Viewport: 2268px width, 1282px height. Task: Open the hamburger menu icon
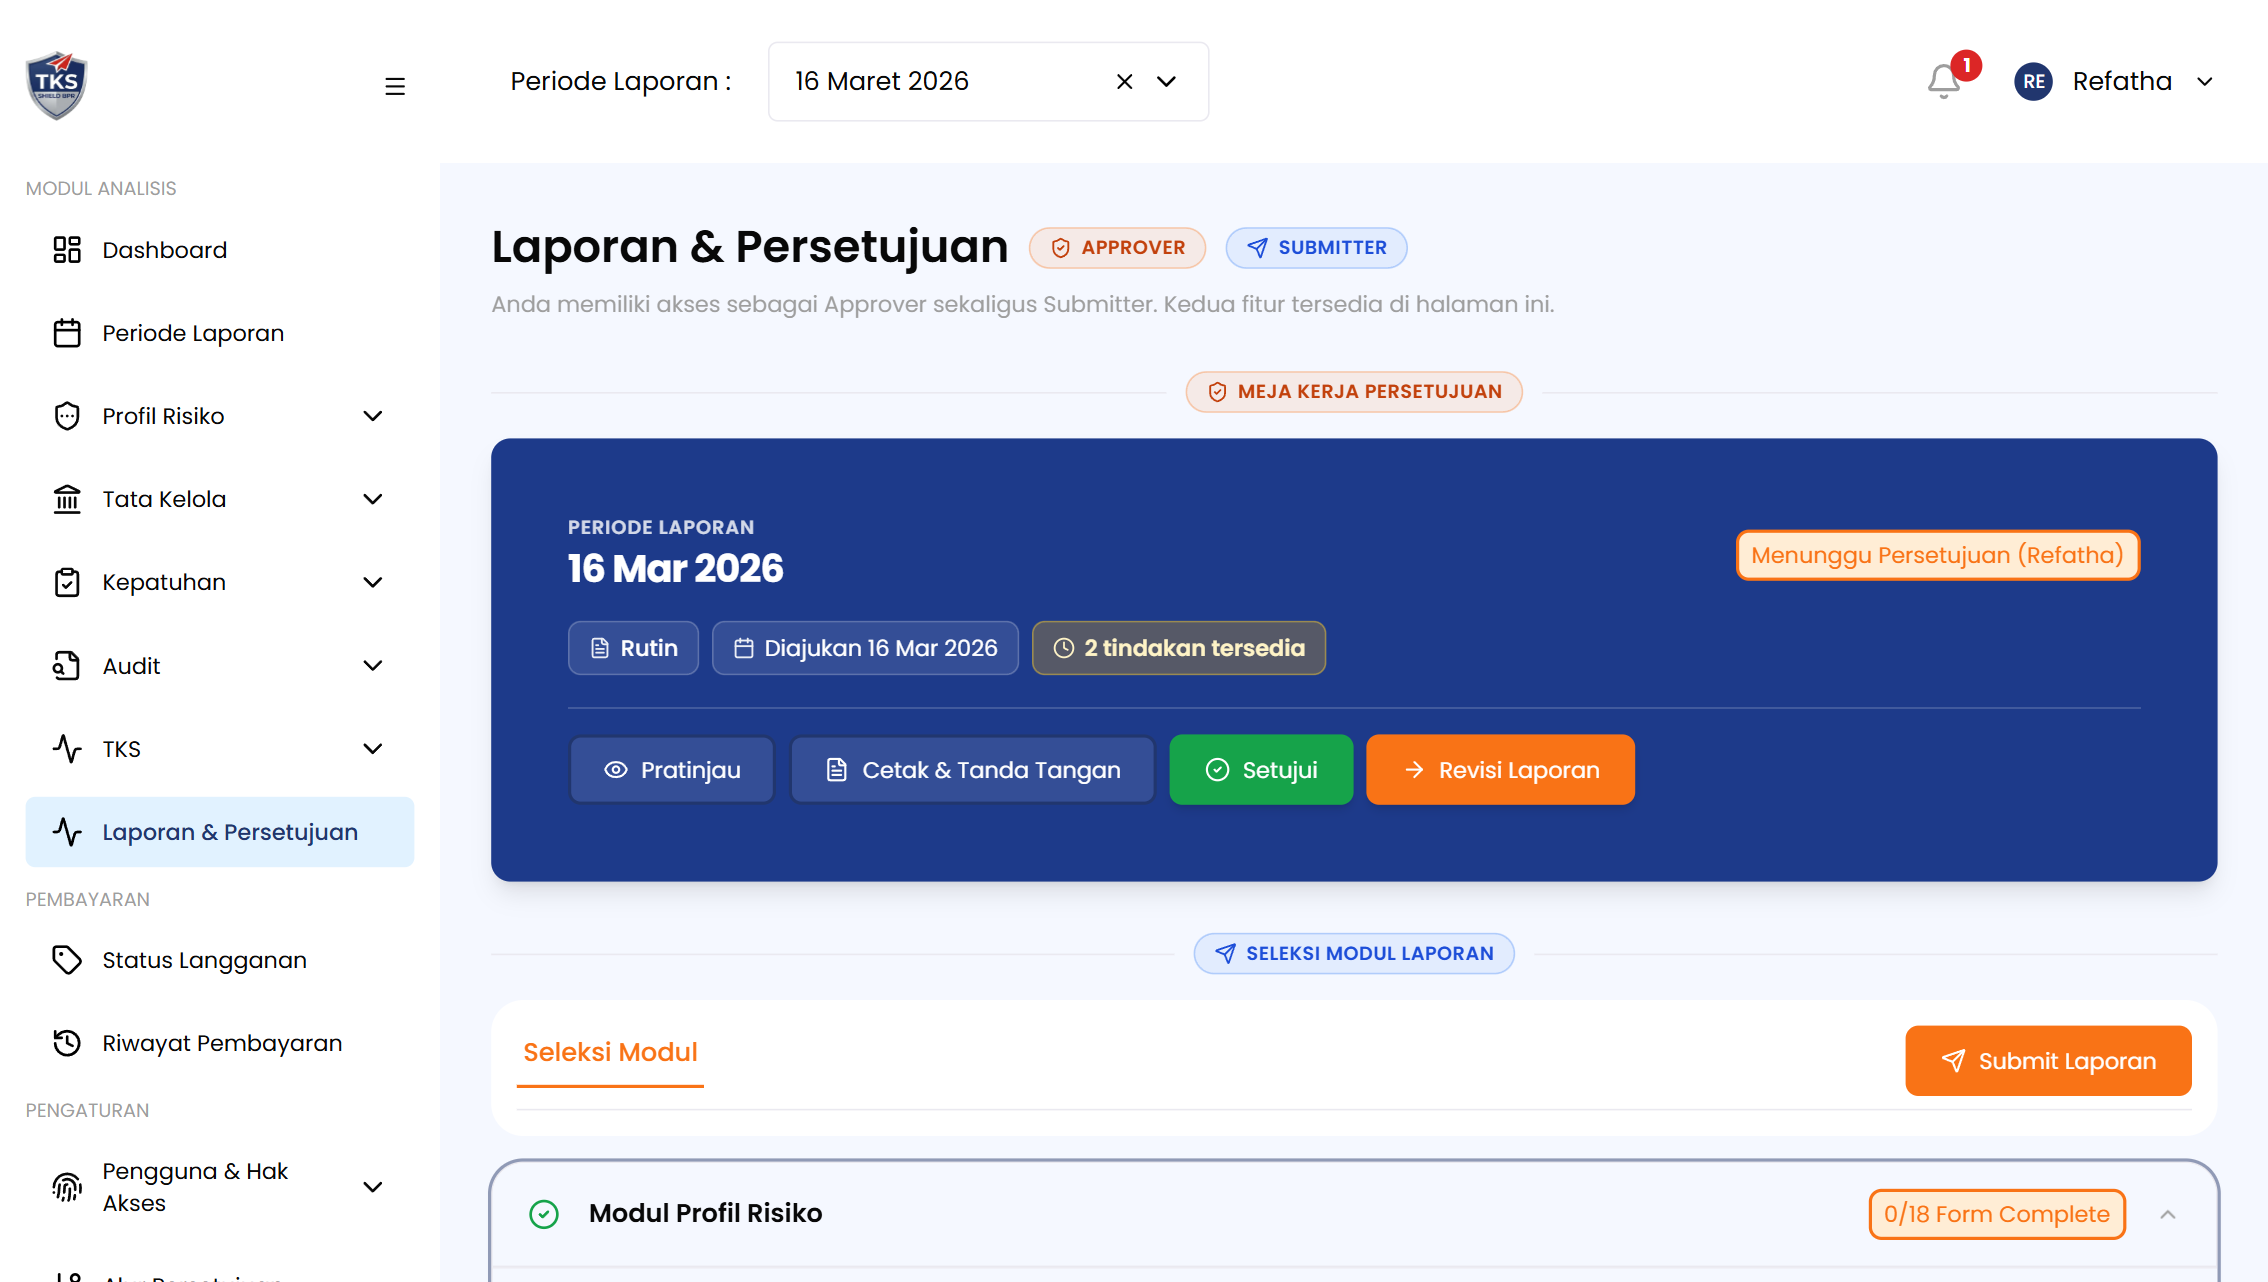394,86
